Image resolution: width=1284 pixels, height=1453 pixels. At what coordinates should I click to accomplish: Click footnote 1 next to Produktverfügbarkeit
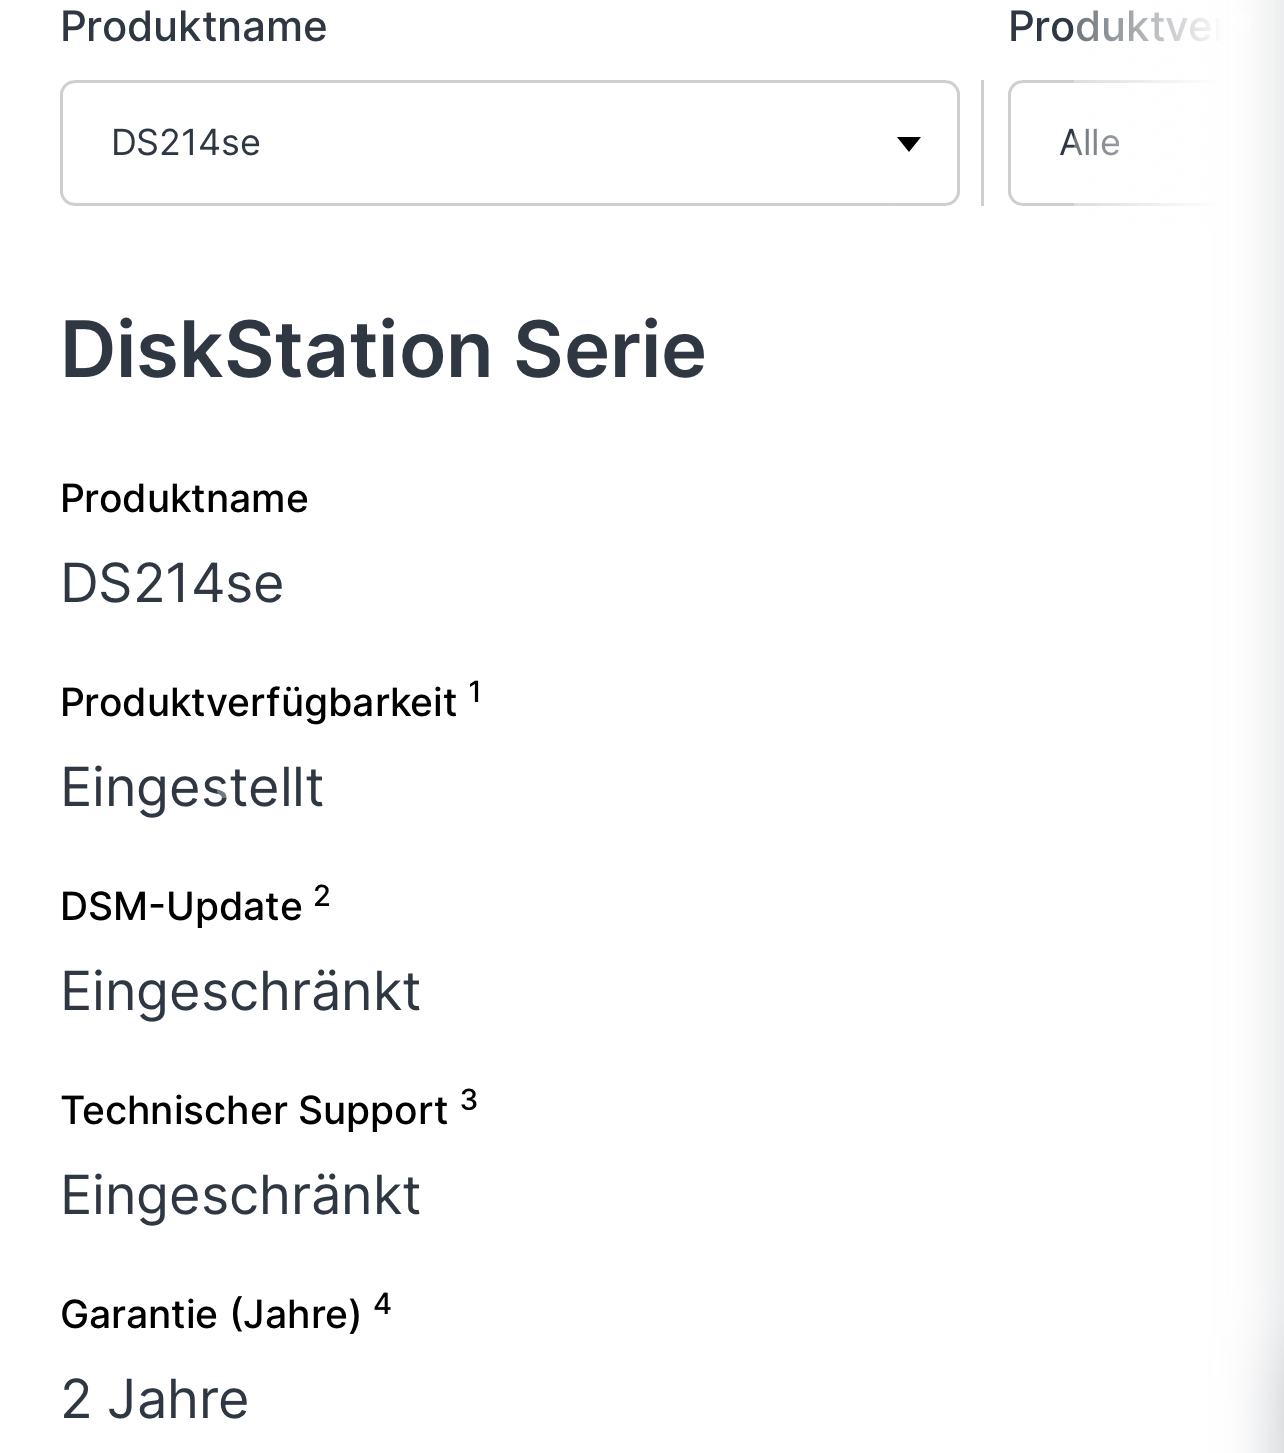pos(475,691)
